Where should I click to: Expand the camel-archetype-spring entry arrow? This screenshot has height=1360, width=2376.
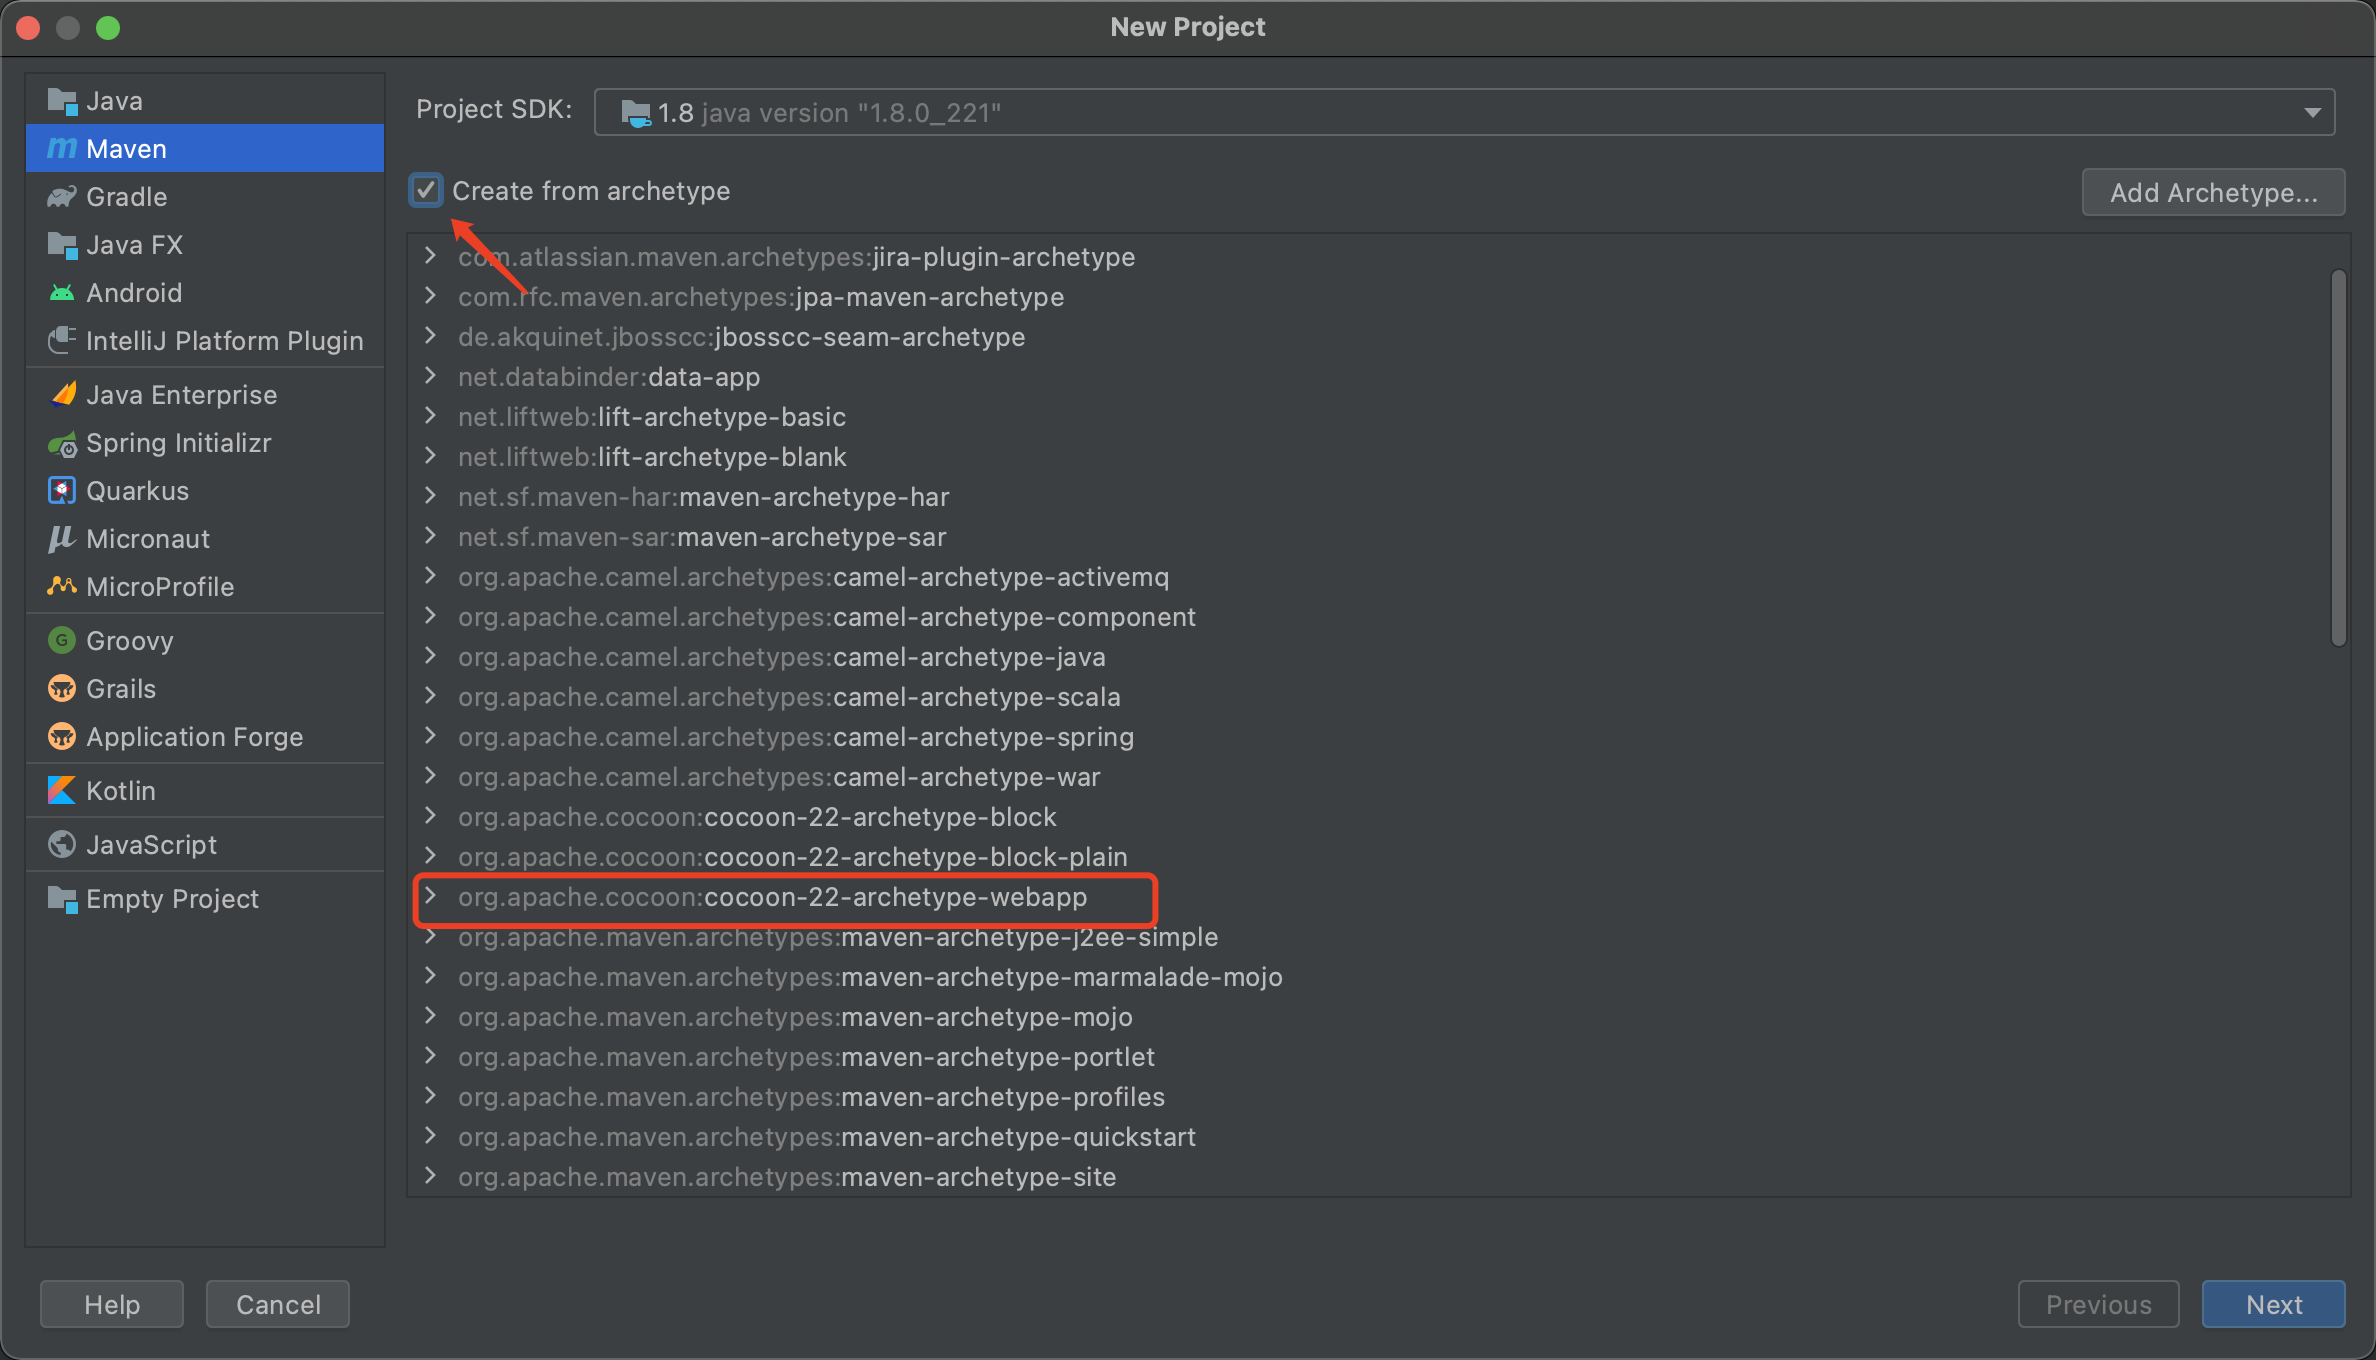(x=430, y=736)
